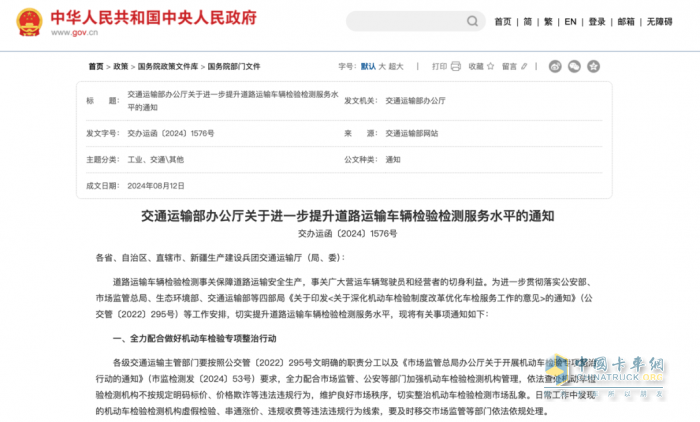
Task: Click the favorite star outline icon
Action: point(490,67)
